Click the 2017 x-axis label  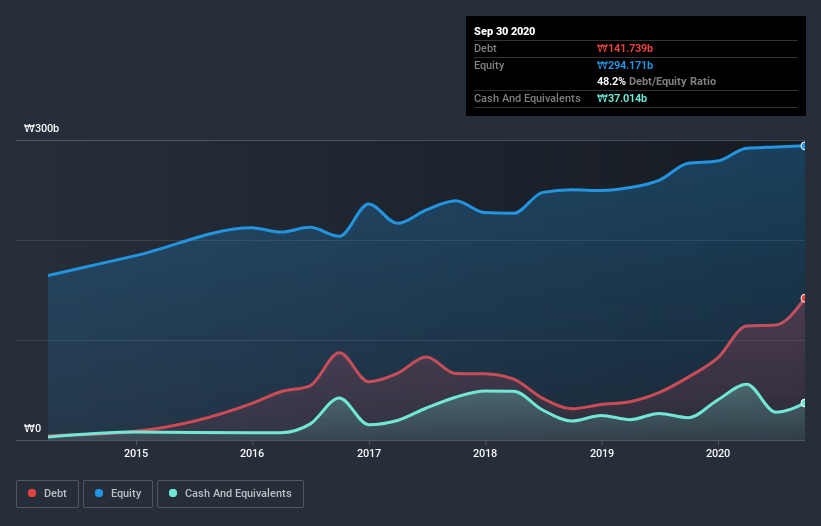tap(369, 453)
